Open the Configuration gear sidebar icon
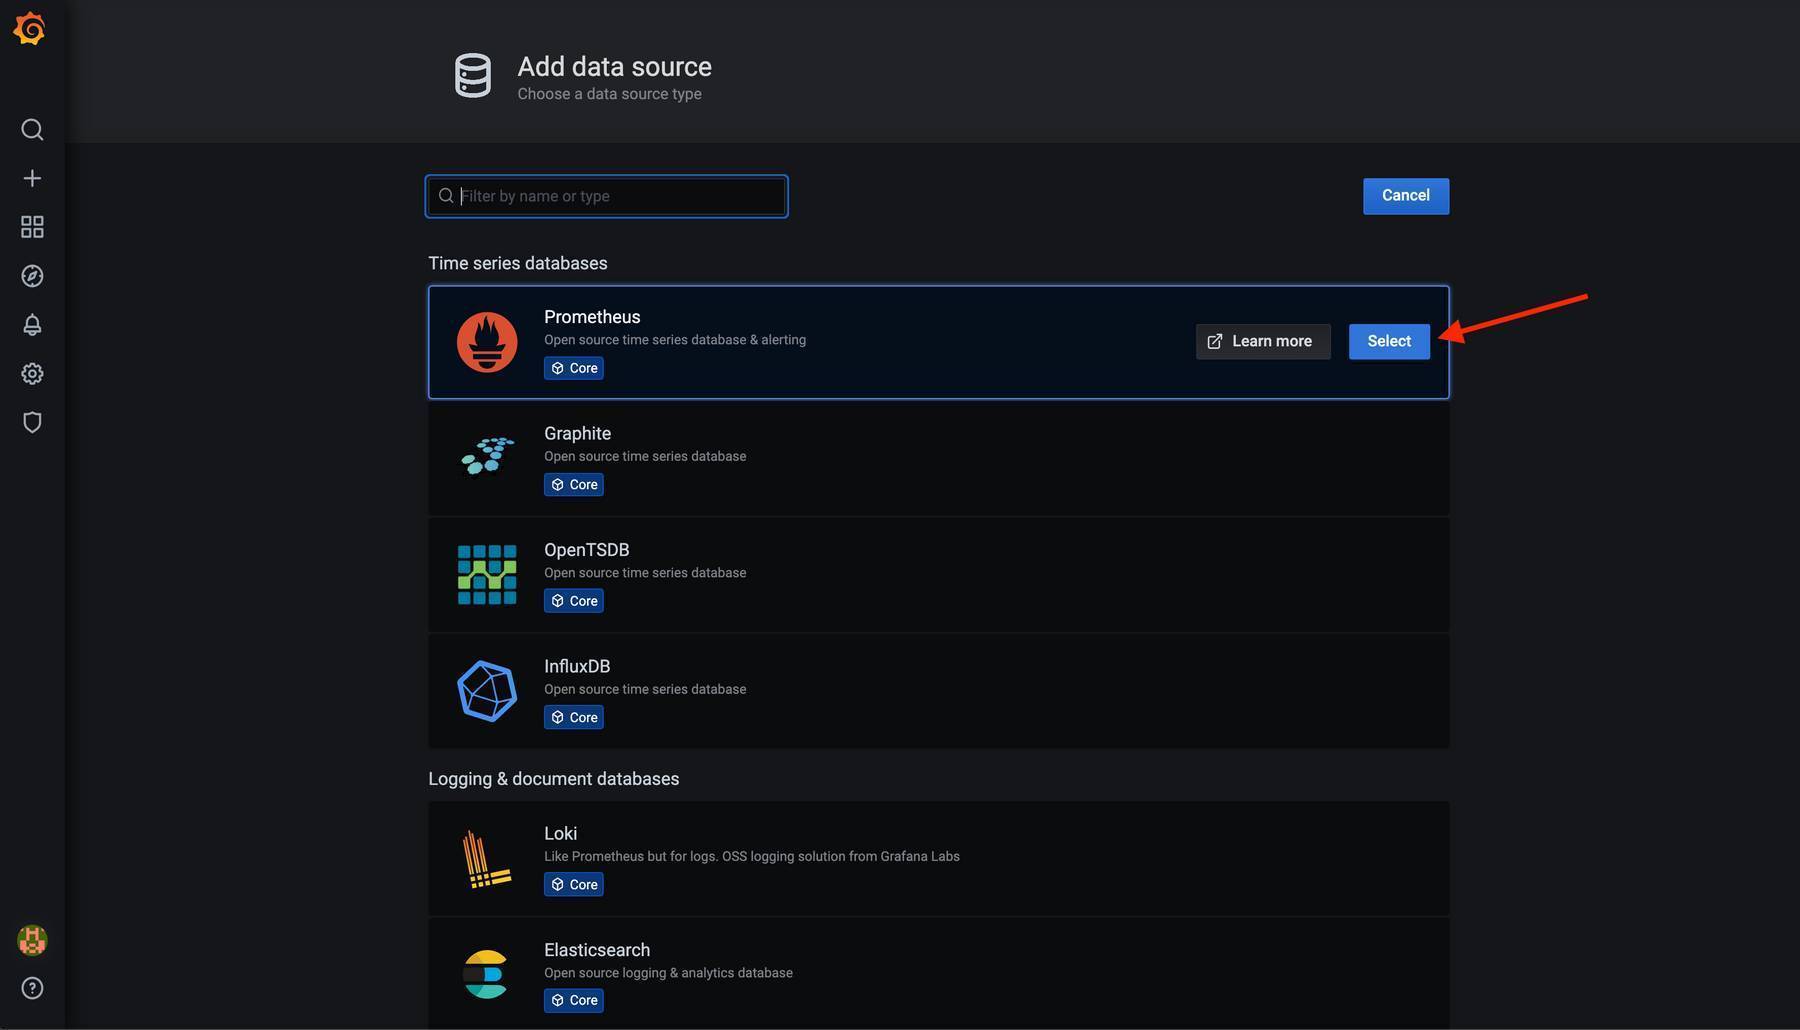Screen dimensions: 1800x1030 click(x=32, y=374)
